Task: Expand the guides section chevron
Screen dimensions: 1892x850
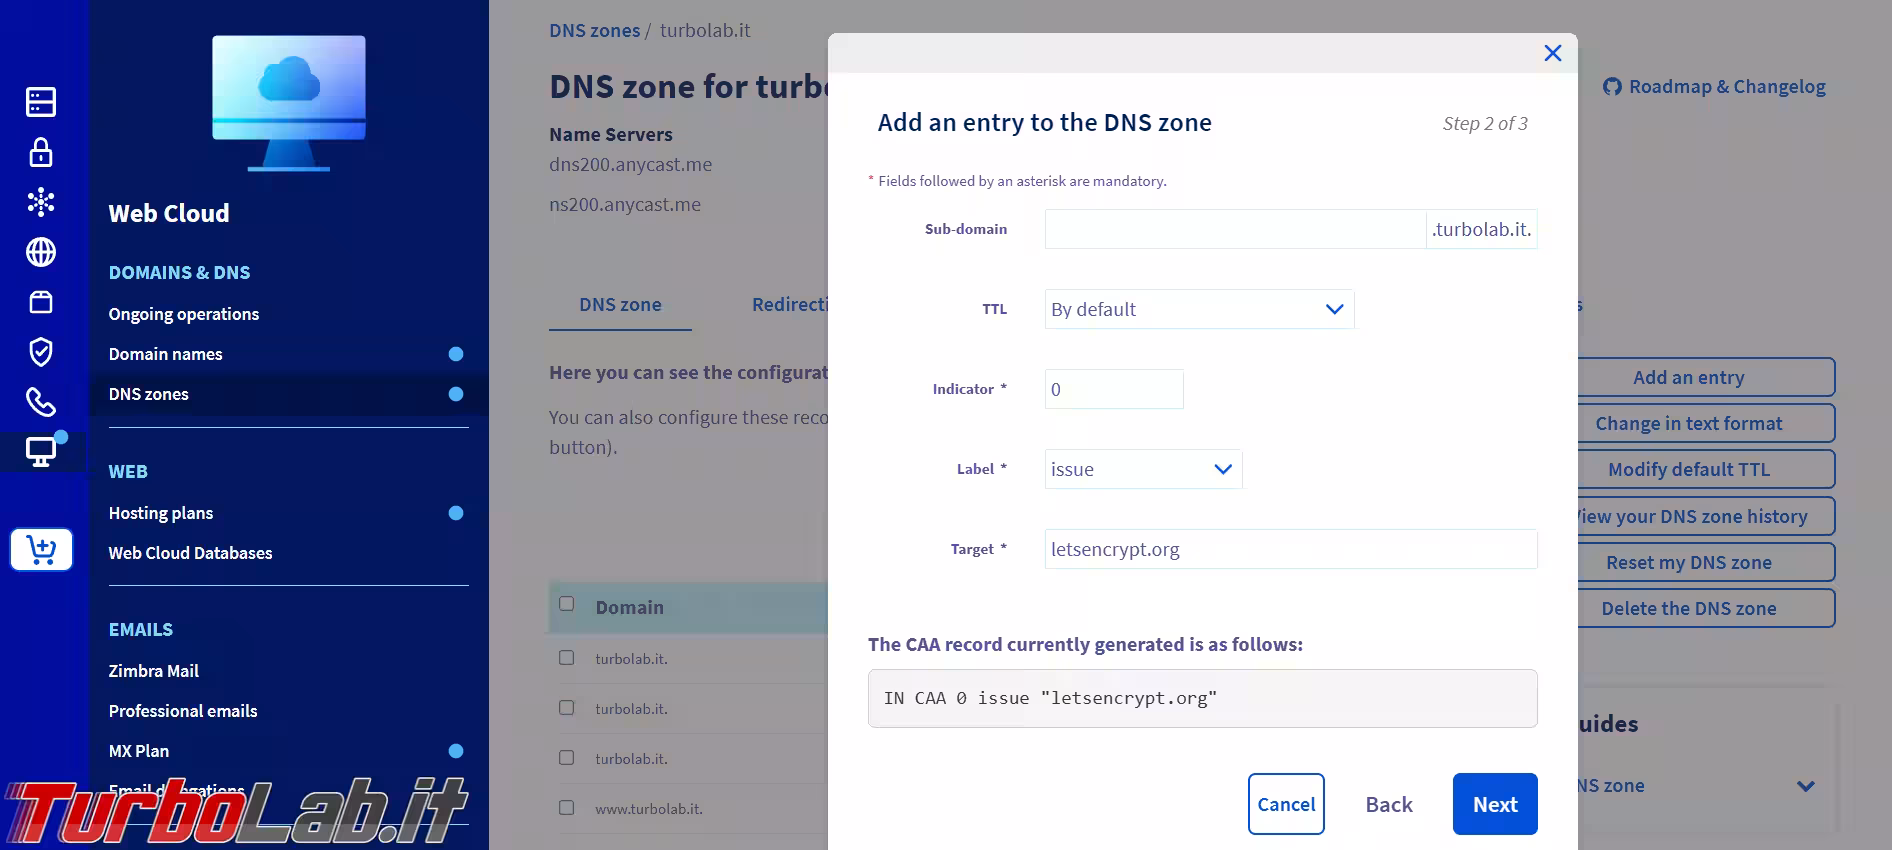Action: pyautogui.click(x=1805, y=786)
